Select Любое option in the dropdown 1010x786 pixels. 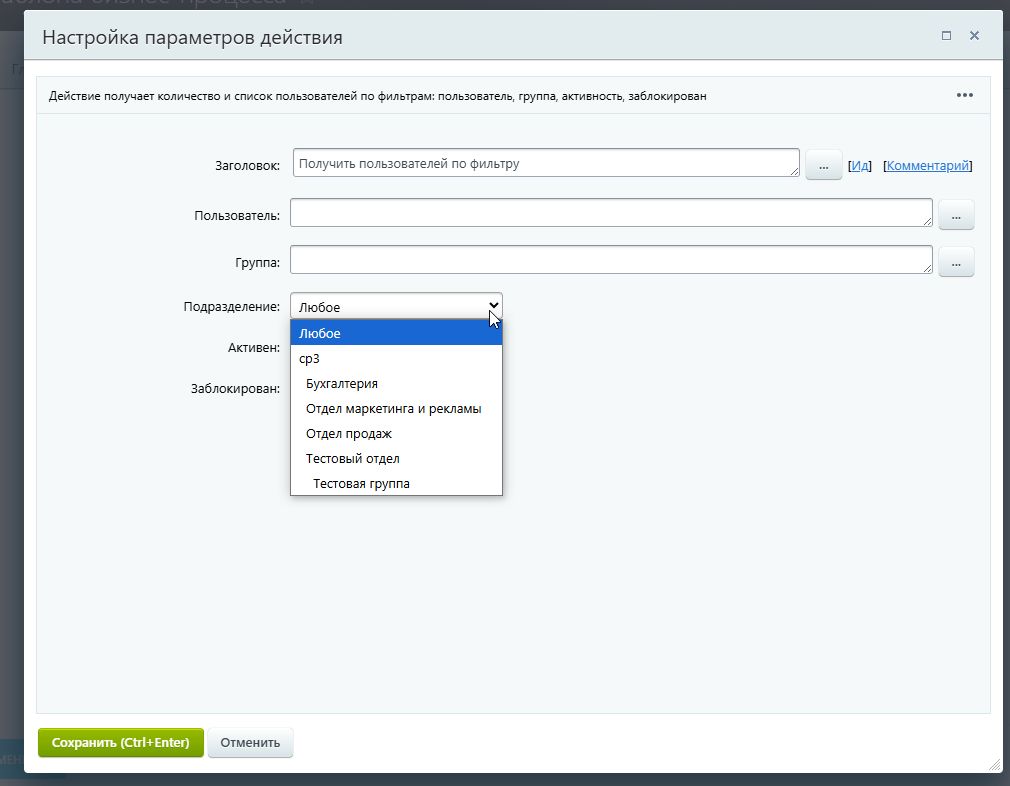pos(396,334)
